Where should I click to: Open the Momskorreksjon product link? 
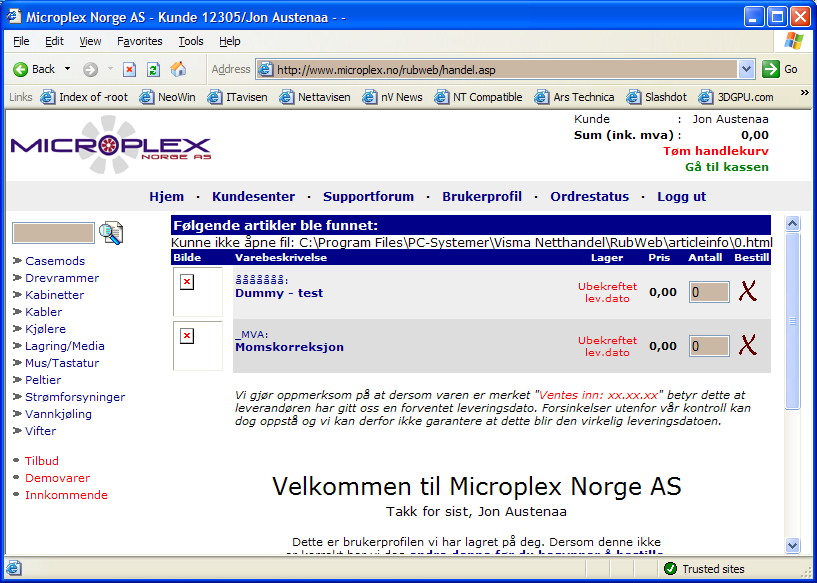289,348
